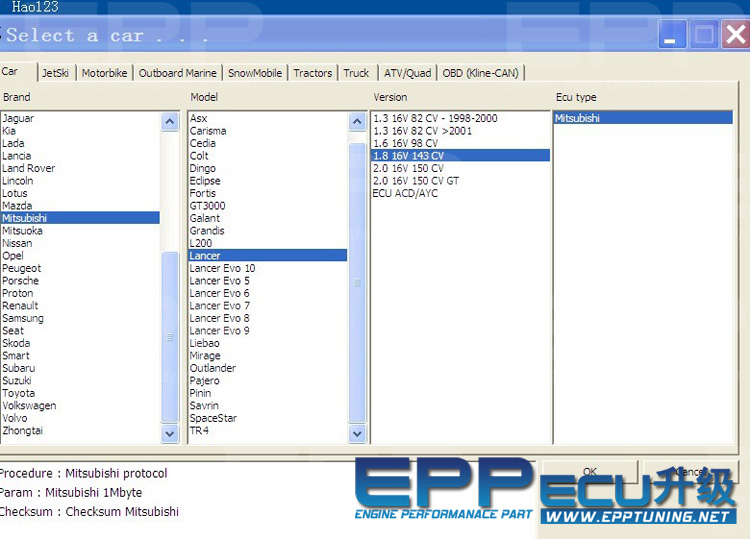Image resolution: width=750 pixels, height=539 pixels.
Task: Switch to the JetSki tab
Action: (x=55, y=73)
